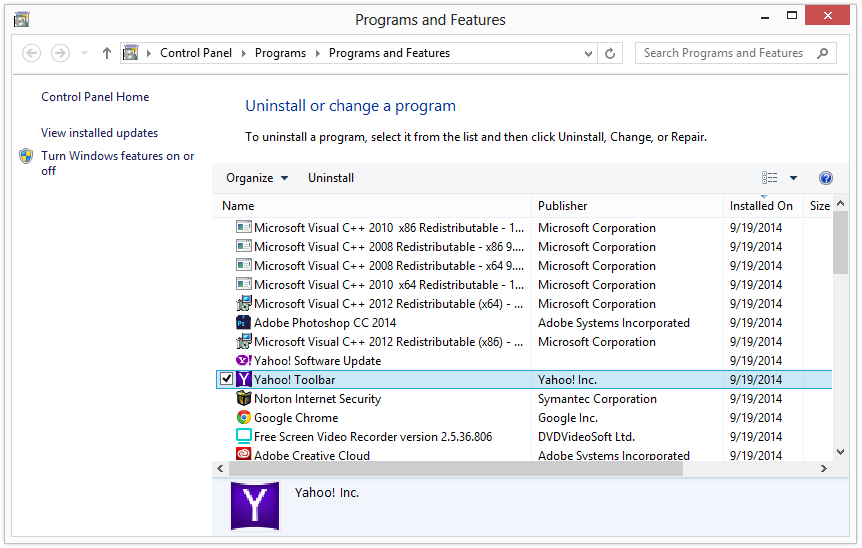Click the Norton Internet Security icon
The image size is (862, 548).
pyautogui.click(x=244, y=398)
